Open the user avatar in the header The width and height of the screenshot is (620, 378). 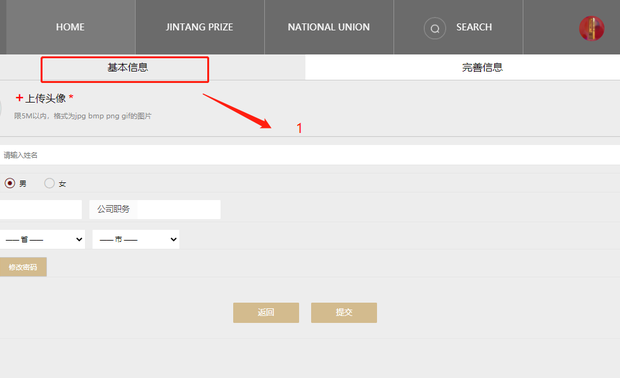click(592, 28)
